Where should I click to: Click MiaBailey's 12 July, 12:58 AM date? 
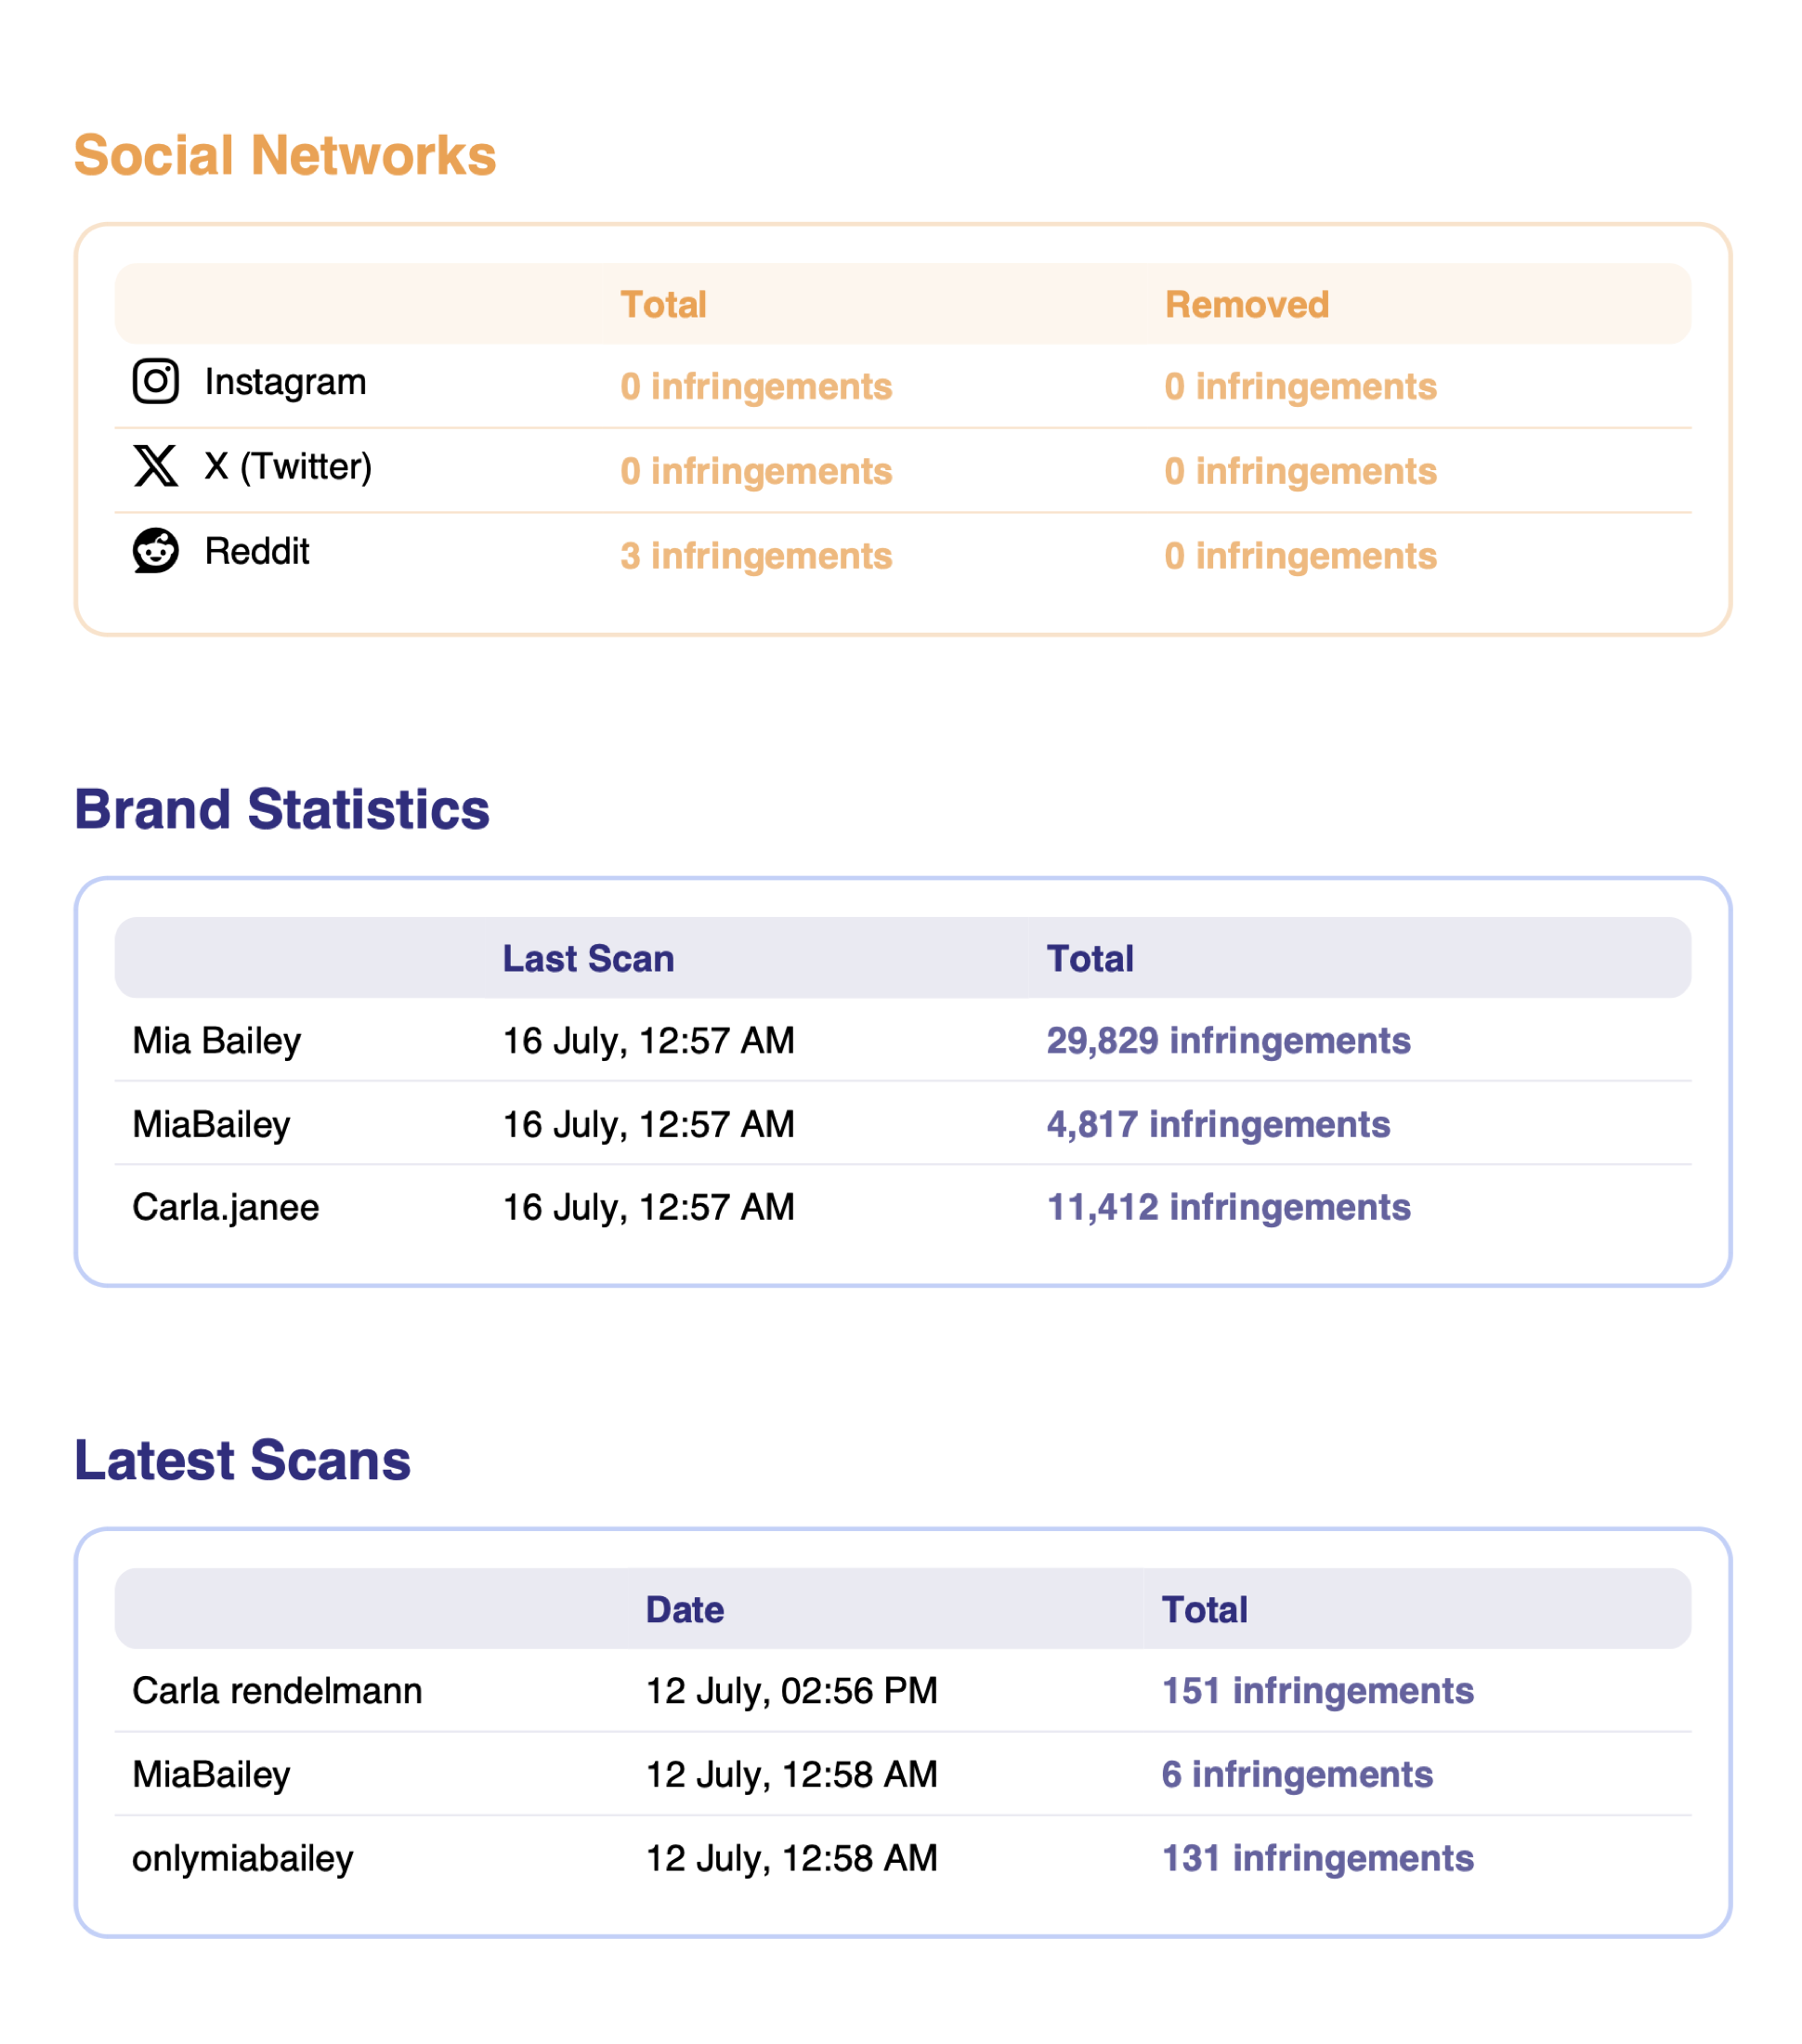click(x=791, y=1775)
